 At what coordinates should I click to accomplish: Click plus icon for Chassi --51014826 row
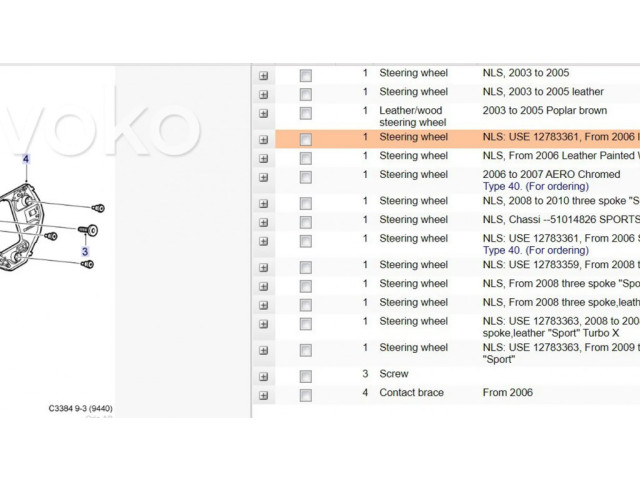click(x=264, y=221)
